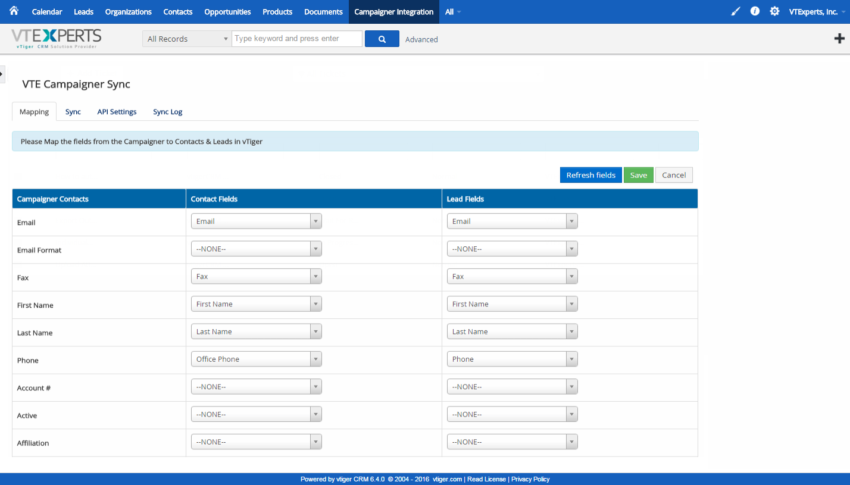Open Contact Fields dropdown for Affiliation
The image size is (850, 485).
pos(256,442)
